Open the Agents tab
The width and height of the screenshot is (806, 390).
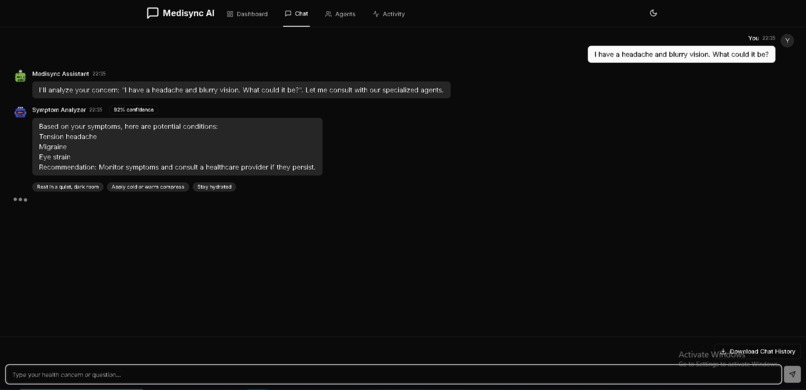point(340,14)
